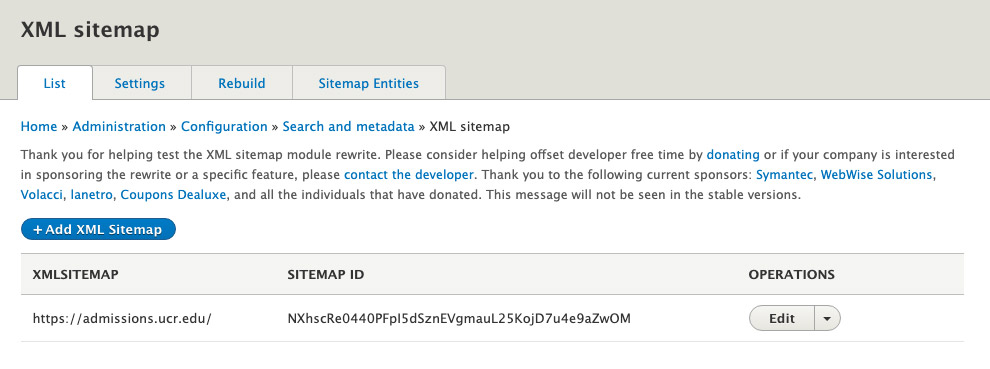Viewport: 990px width, 369px height.
Task: Select the List tab
Action: (54, 83)
